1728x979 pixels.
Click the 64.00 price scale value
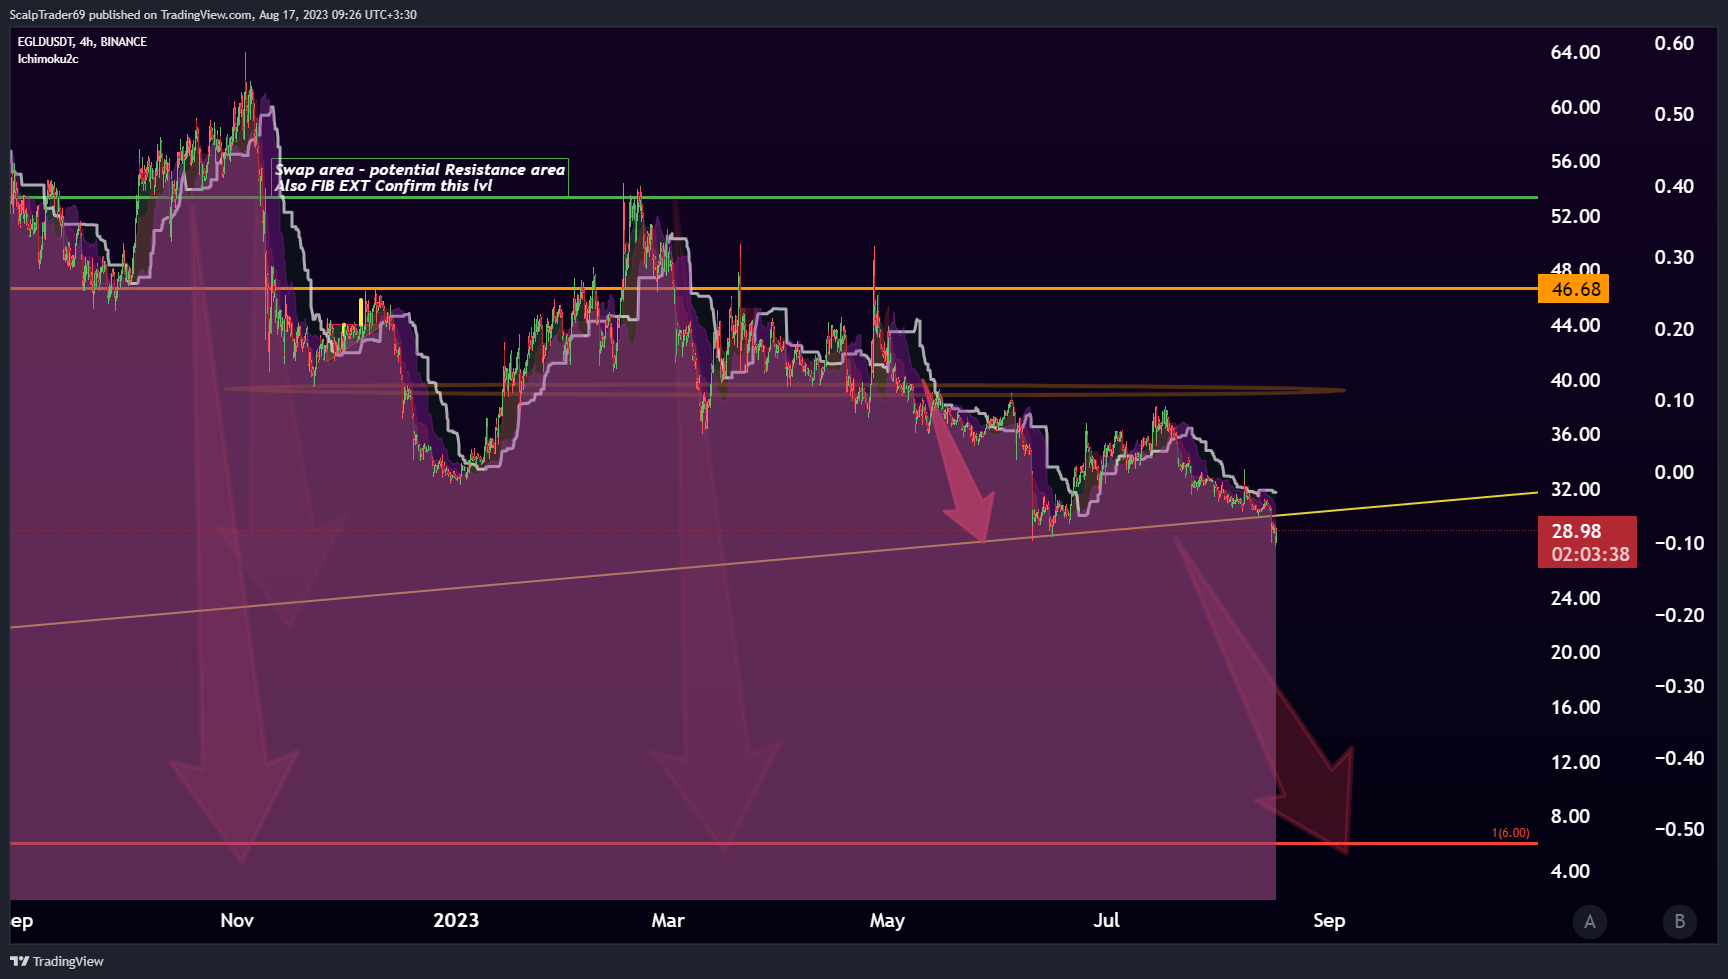[x=1575, y=52]
